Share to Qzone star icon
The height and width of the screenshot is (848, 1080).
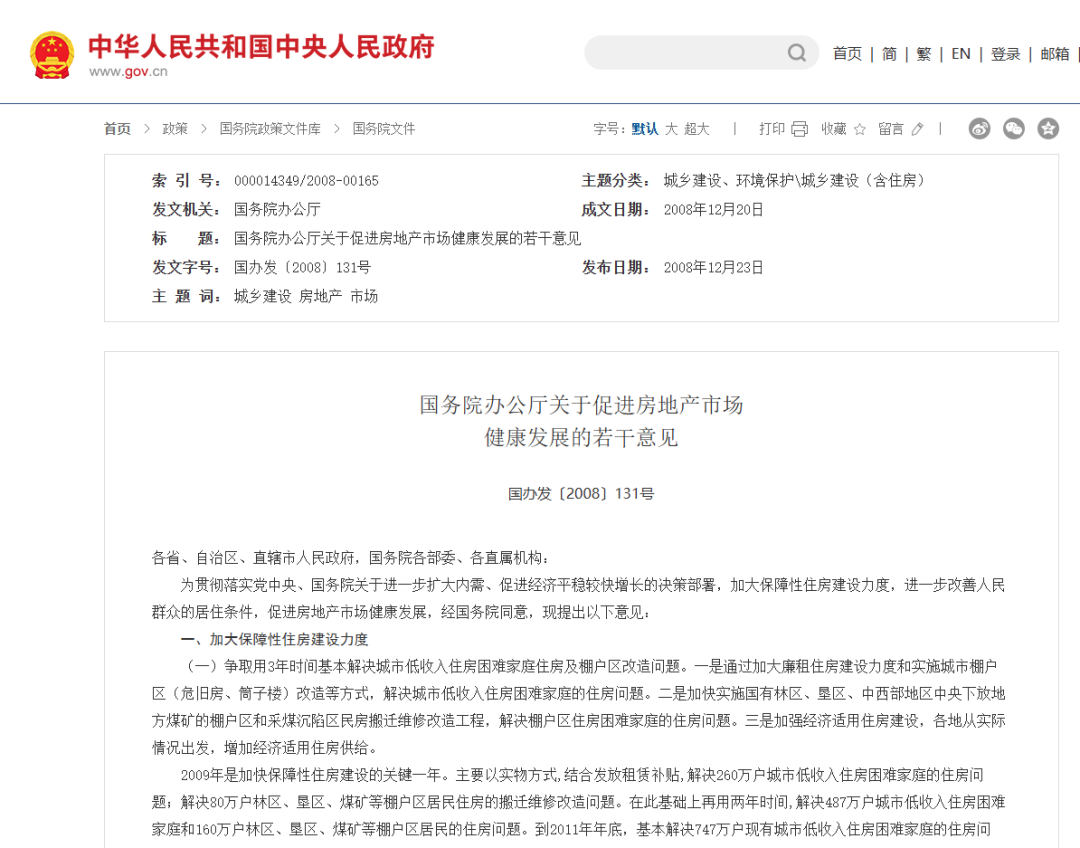pos(1048,128)
